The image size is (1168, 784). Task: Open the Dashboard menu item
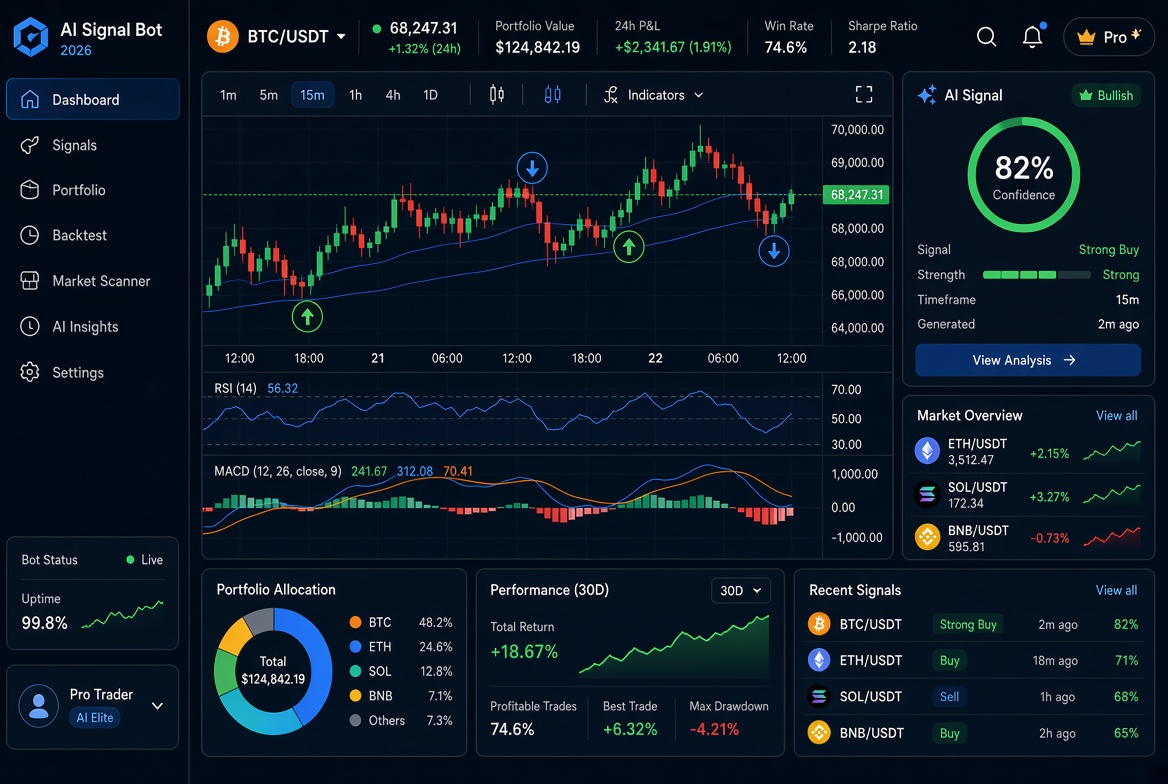(x=93, y=99)
